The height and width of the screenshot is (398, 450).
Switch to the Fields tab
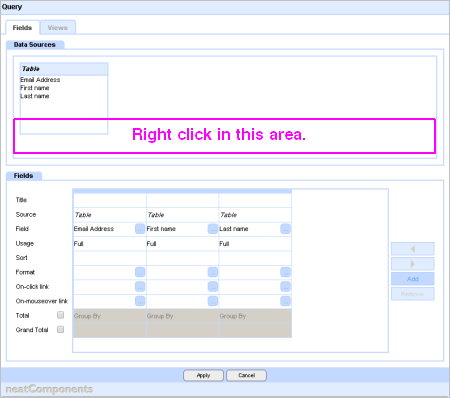click(x=22, y=28)
